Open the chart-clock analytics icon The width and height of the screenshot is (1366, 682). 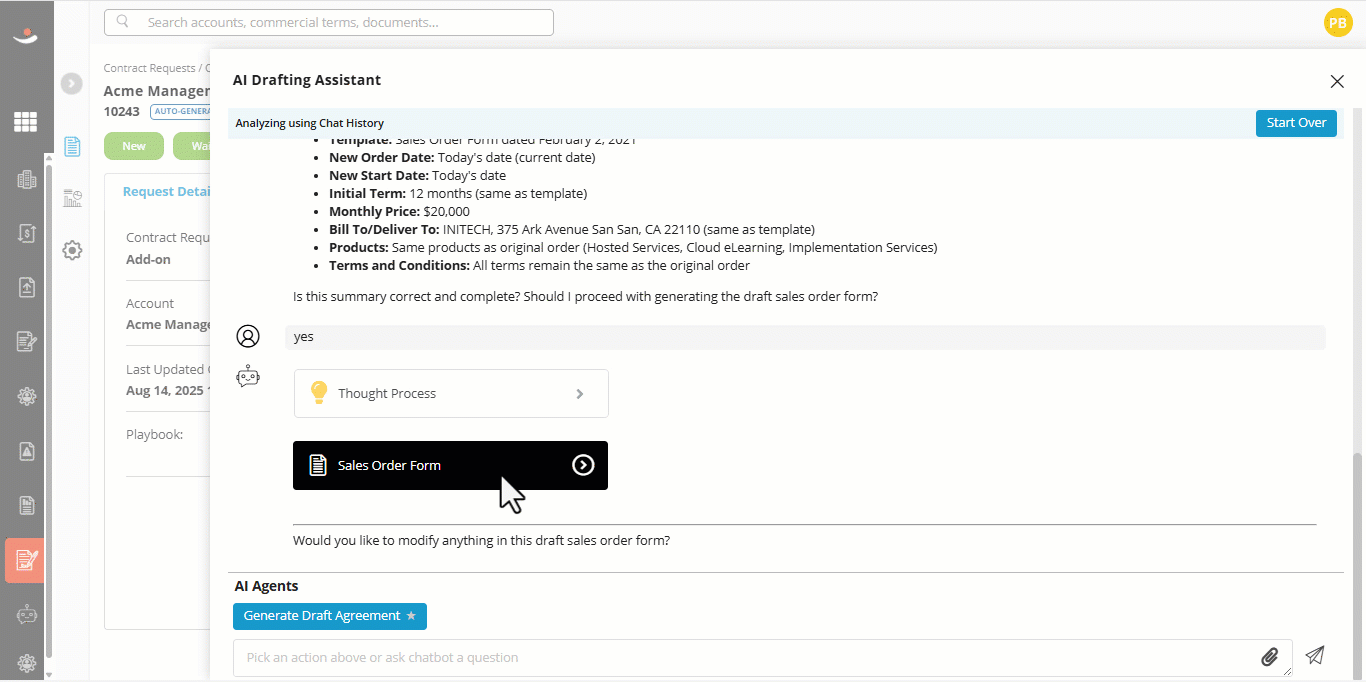coord(72,198)
